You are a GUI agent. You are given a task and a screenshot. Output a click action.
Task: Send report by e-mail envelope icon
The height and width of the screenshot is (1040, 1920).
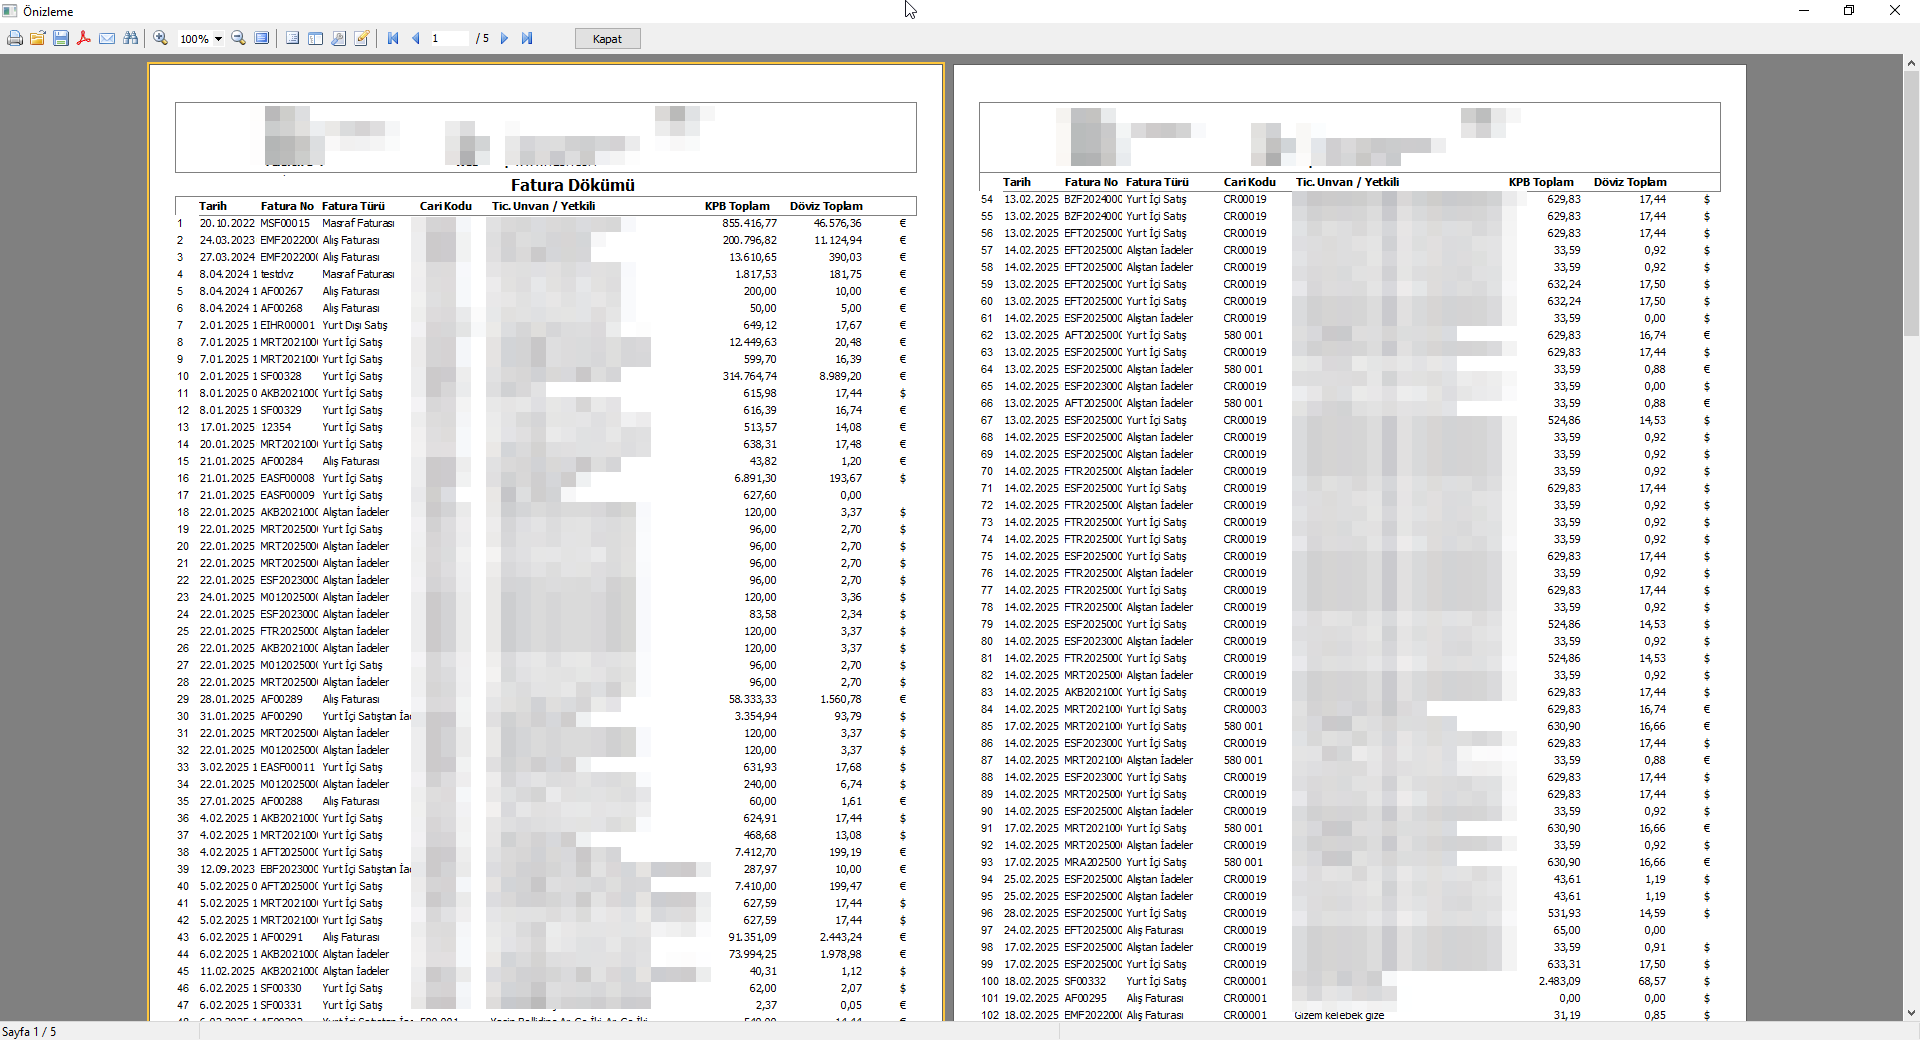tap(107, 38)
